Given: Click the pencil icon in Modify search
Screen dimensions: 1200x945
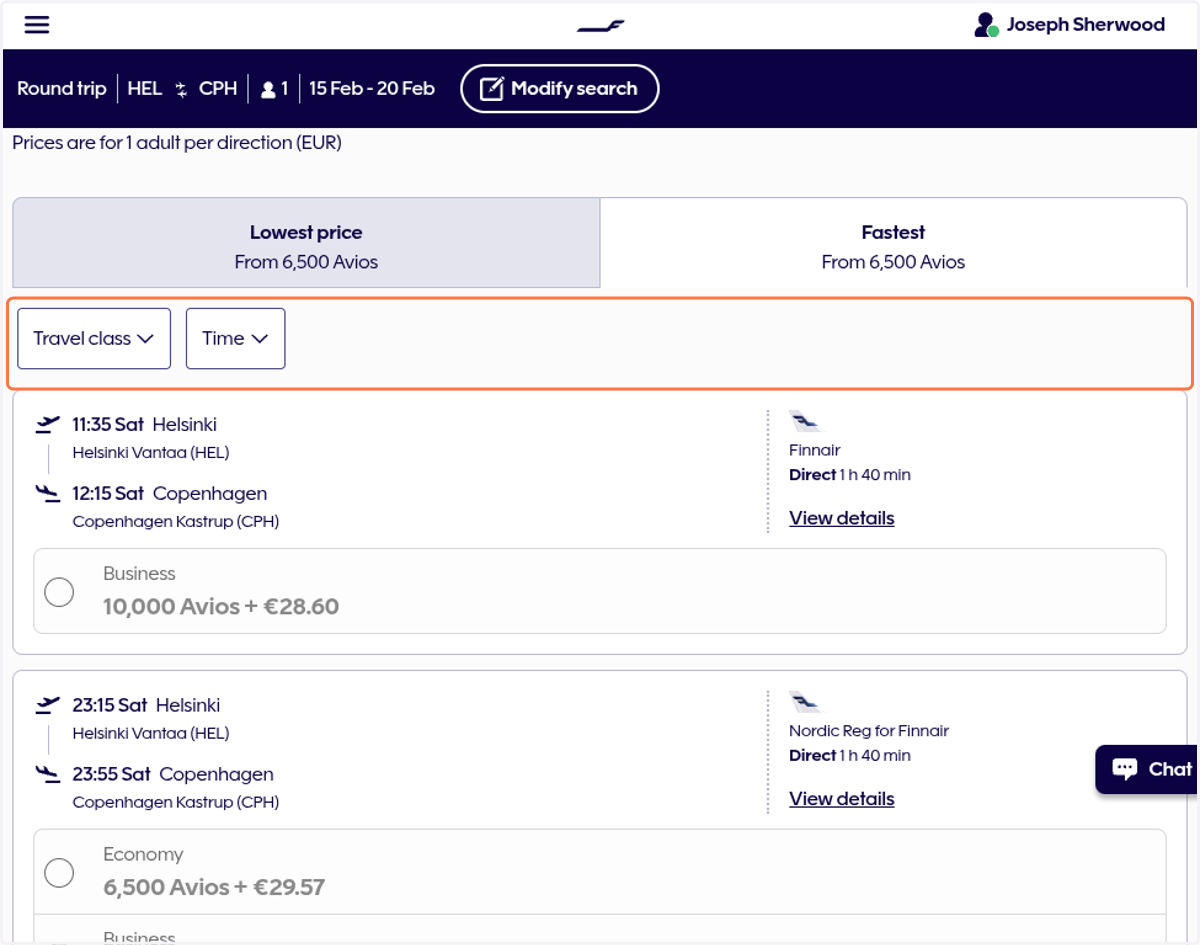Looking at the screenshot, I should [492, 89].
